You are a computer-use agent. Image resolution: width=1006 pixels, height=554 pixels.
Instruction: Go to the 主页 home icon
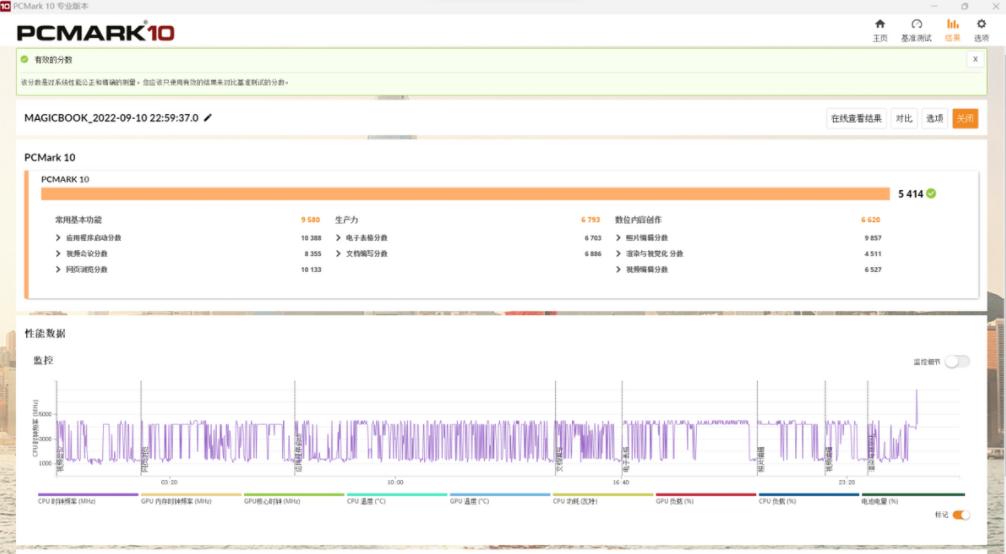pos(879,29)
